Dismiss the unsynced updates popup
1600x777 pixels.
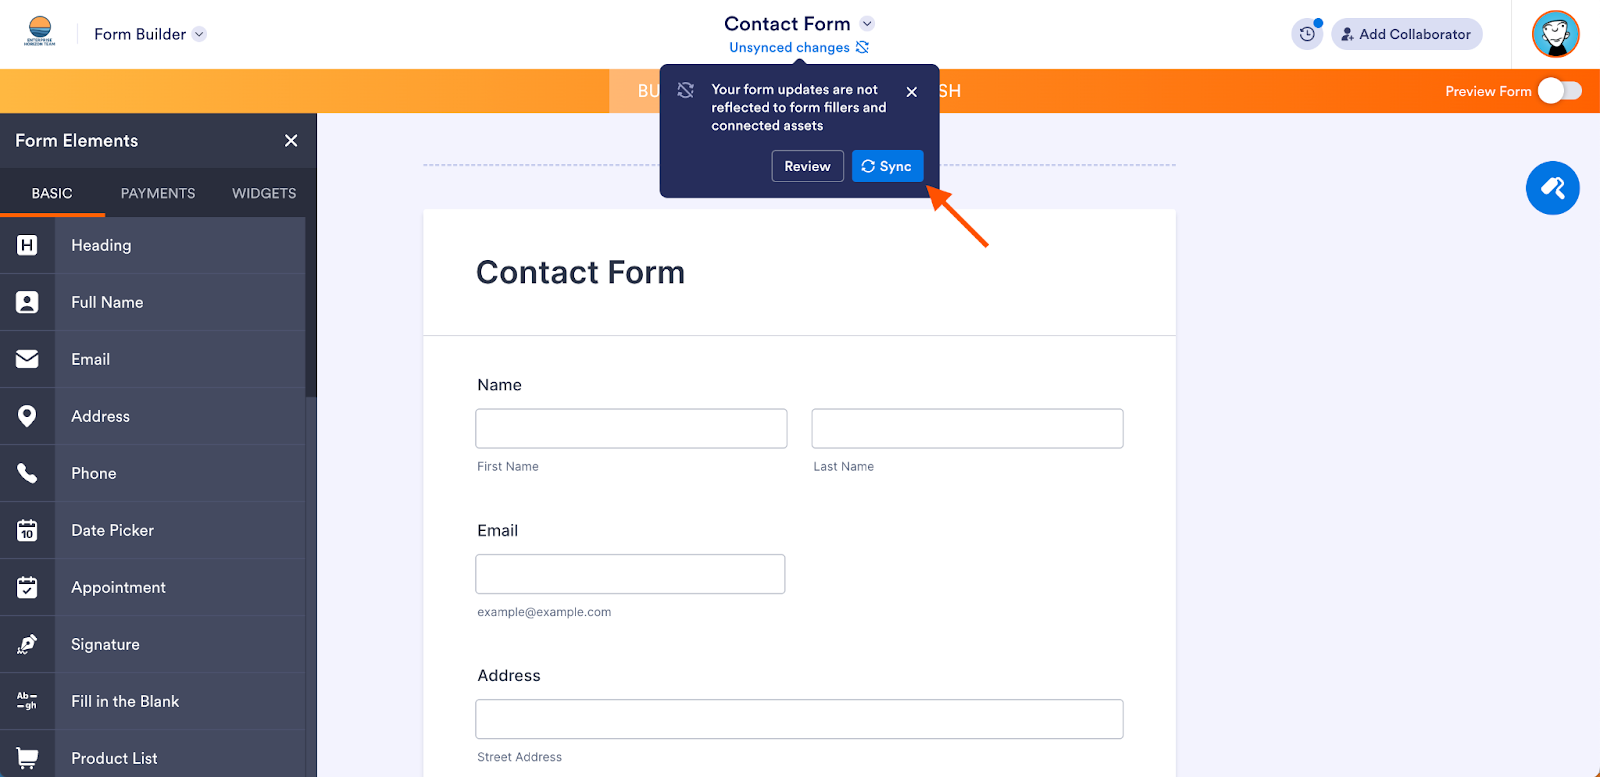tap(911, 92)
